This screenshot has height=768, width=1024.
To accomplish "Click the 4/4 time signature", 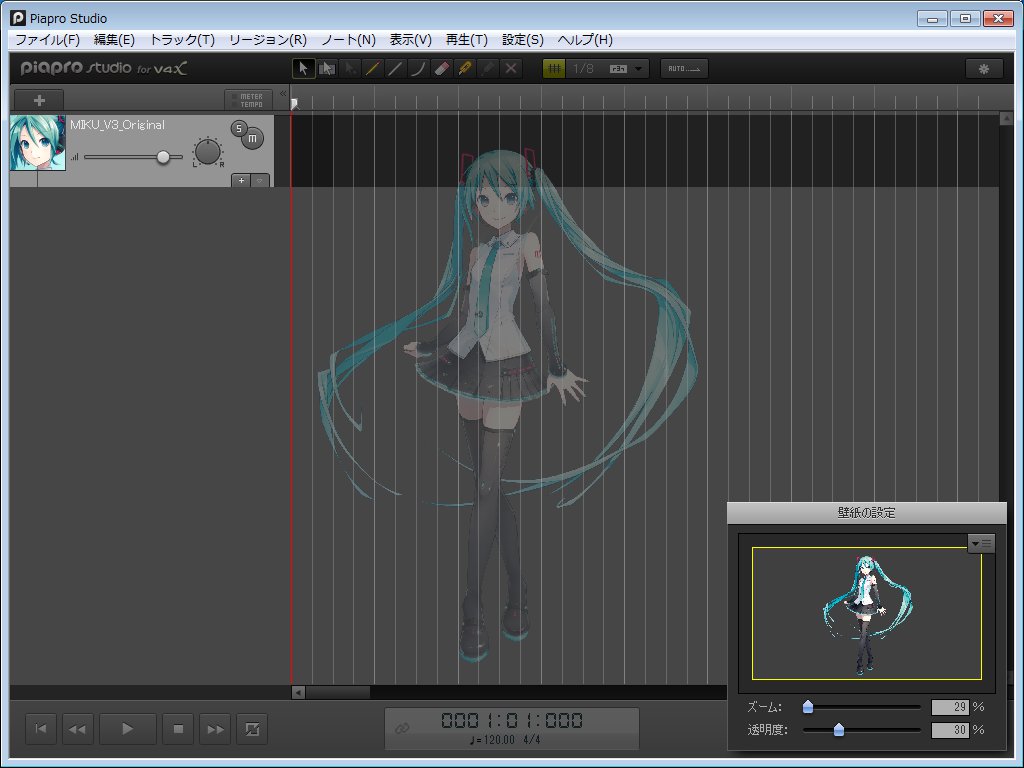I will tap(532, 740).
